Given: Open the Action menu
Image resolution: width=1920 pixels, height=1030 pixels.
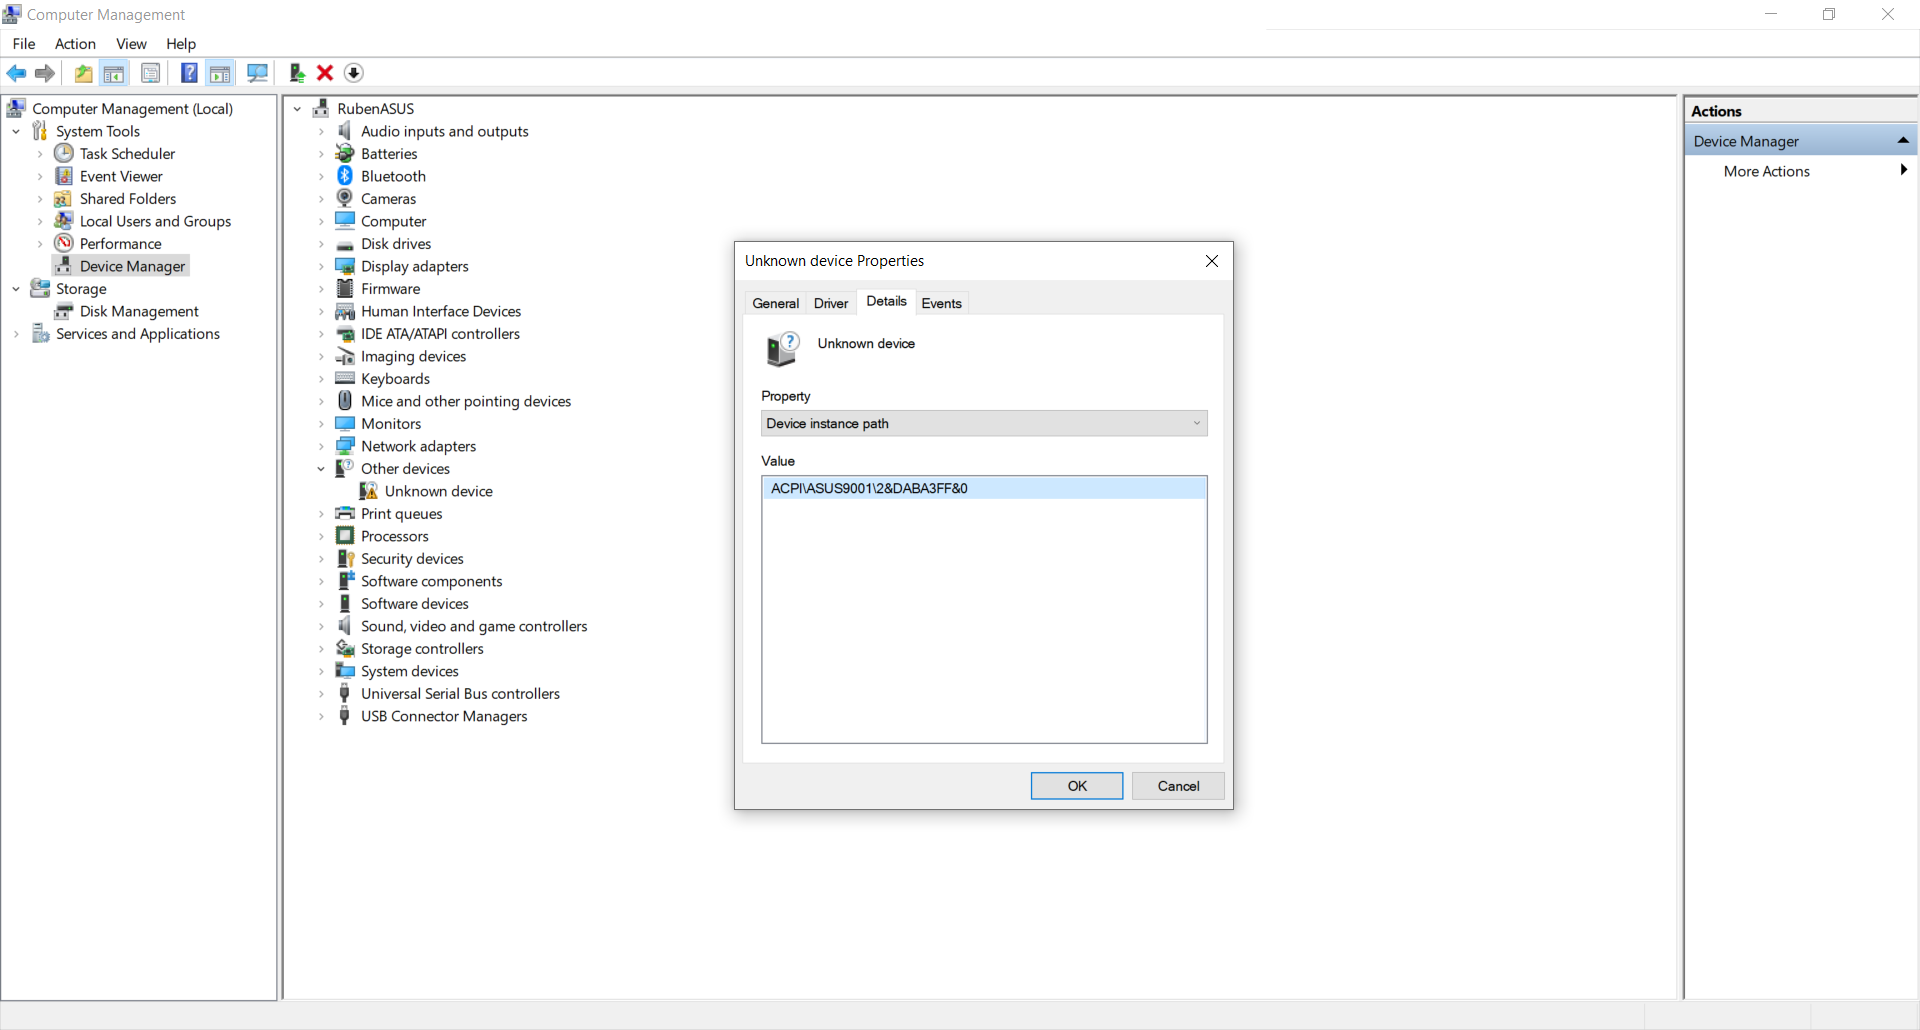Looking at the screenshot, I should tap(75, 44).
